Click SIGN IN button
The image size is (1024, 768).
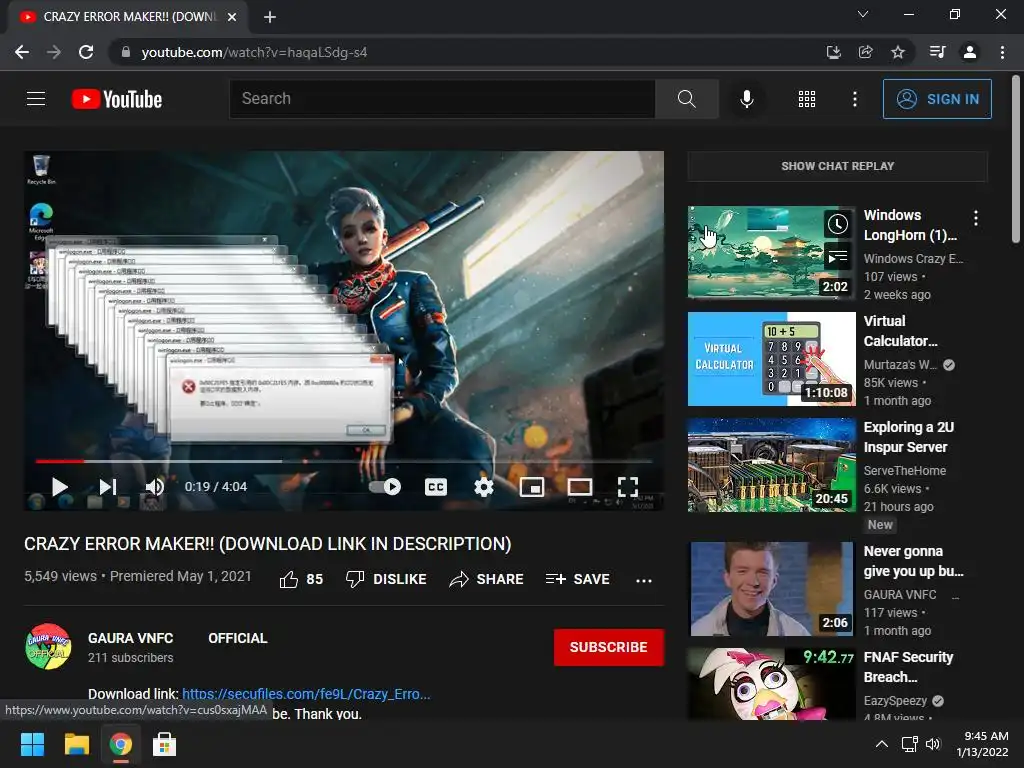click(937, 99)
